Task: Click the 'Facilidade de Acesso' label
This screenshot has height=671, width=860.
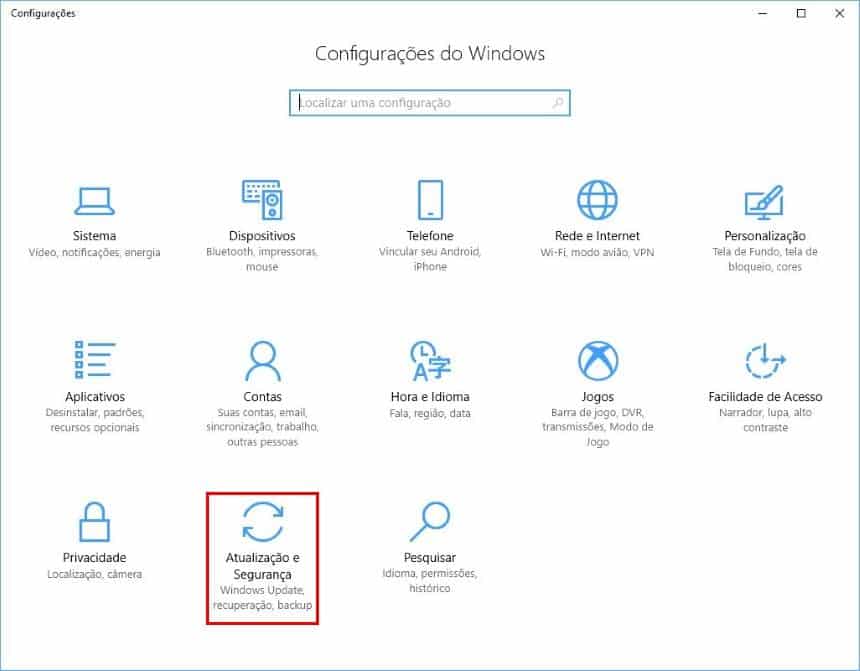Action: coord(765,397)
